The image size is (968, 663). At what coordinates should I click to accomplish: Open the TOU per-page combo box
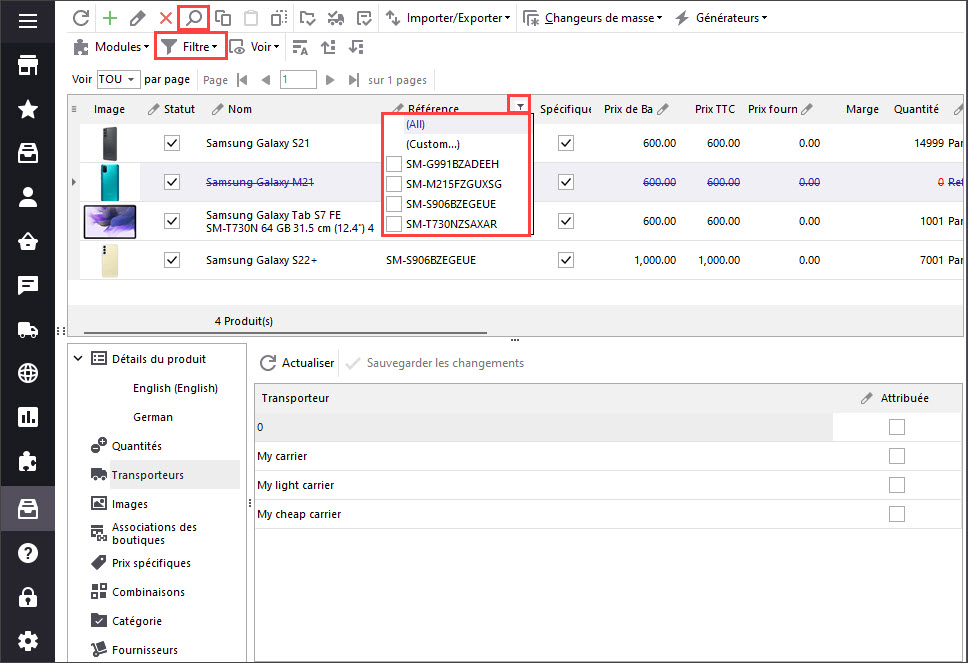[117, 80]
